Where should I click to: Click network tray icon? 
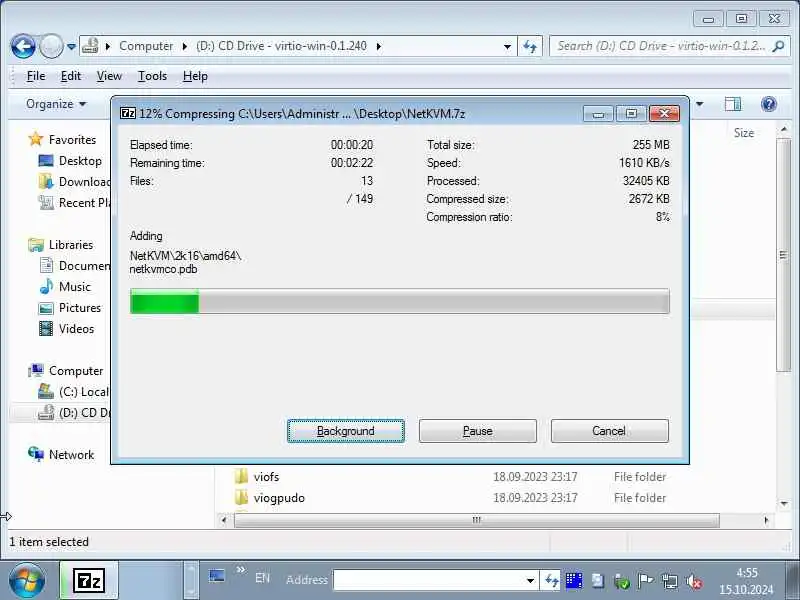[670, 581]
